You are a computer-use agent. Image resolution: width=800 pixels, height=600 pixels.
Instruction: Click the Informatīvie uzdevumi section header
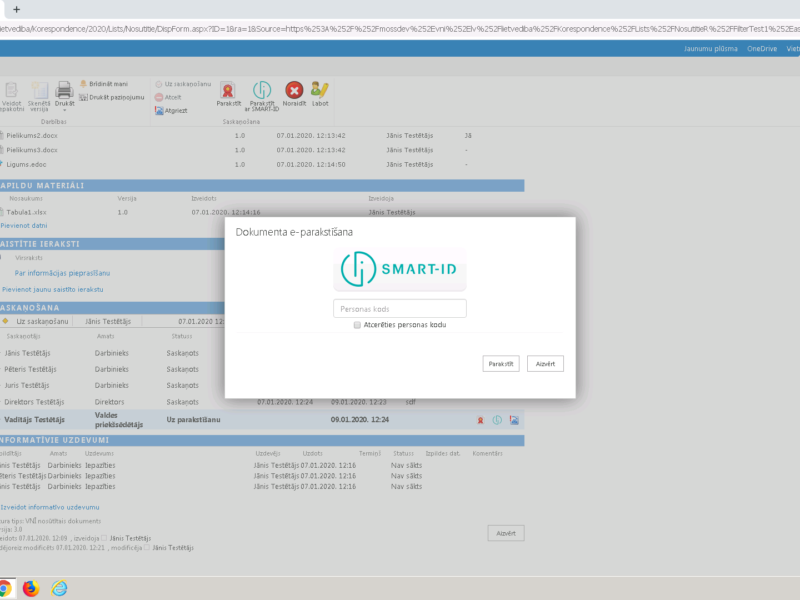click(262, 440)
